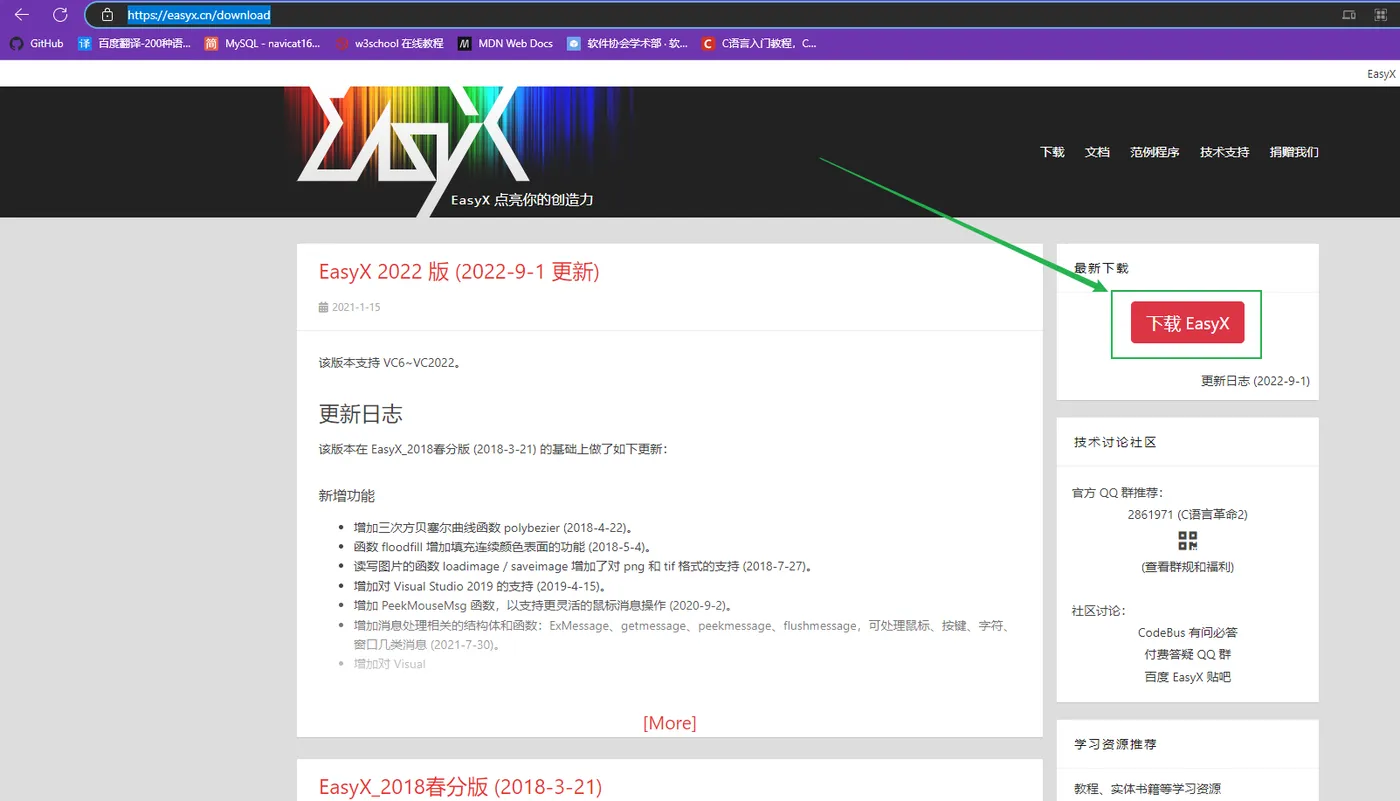Viewport: 1400px width, 801px height.
Task: Open the 范例程序 navigation menu item
Action: click(1155, 152)
